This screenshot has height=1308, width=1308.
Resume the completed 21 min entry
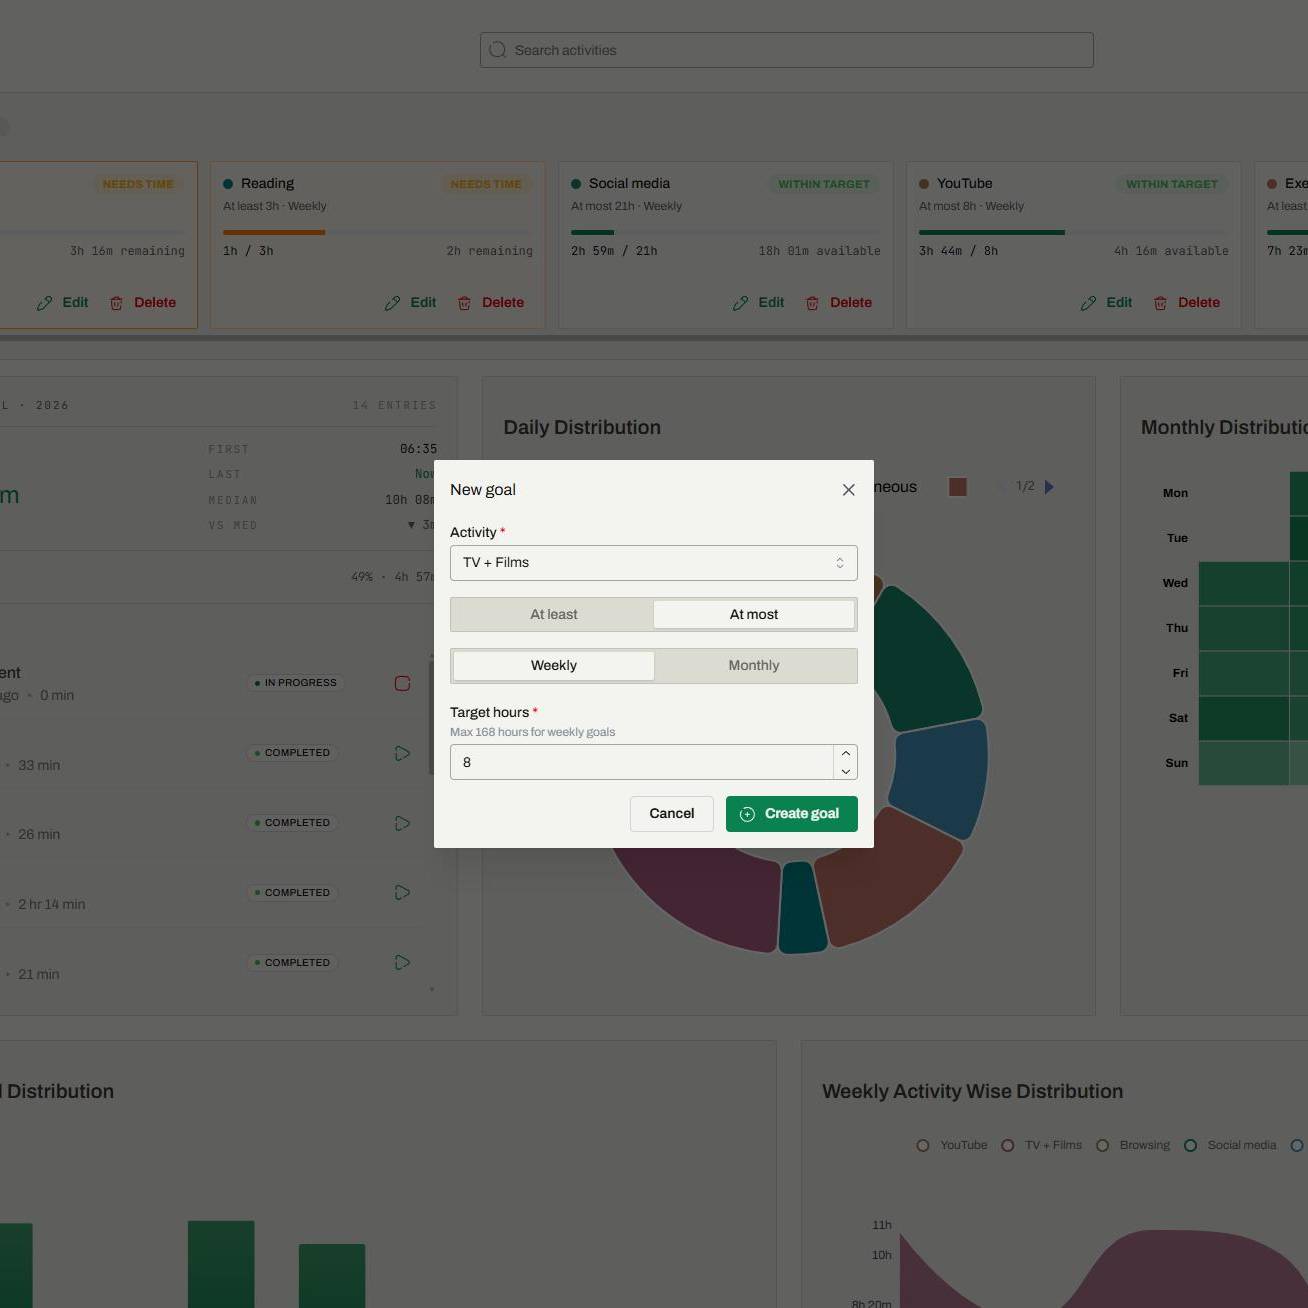click(402, 963)
